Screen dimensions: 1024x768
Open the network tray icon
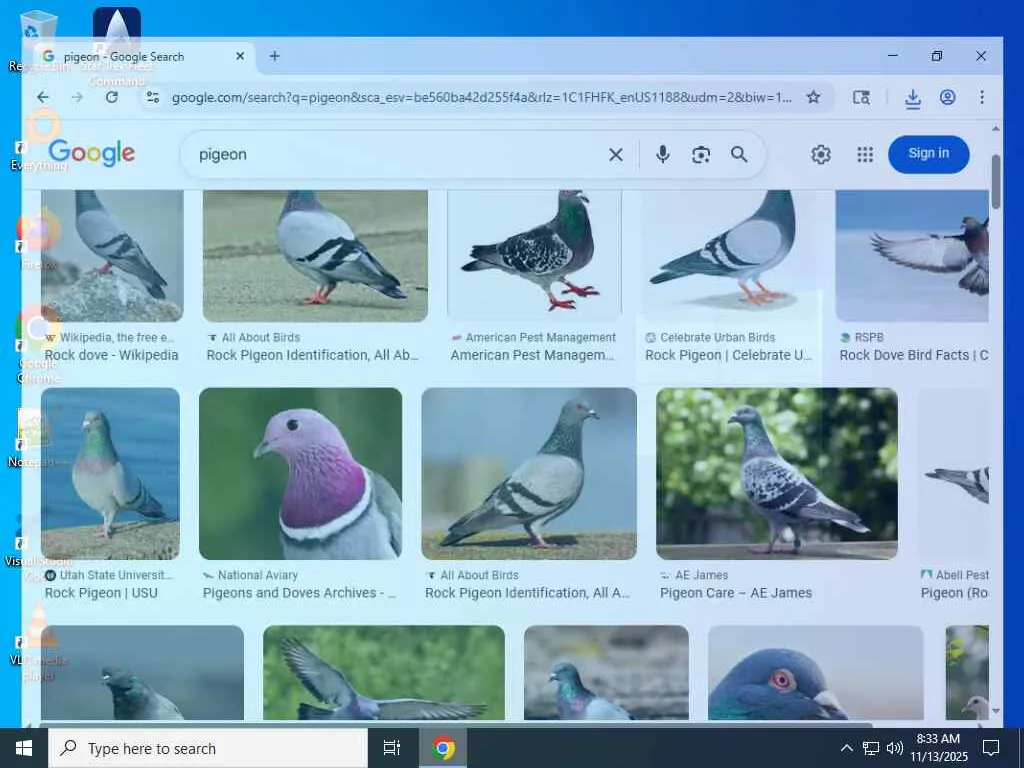pyautogui.click(x=871, y=748)
